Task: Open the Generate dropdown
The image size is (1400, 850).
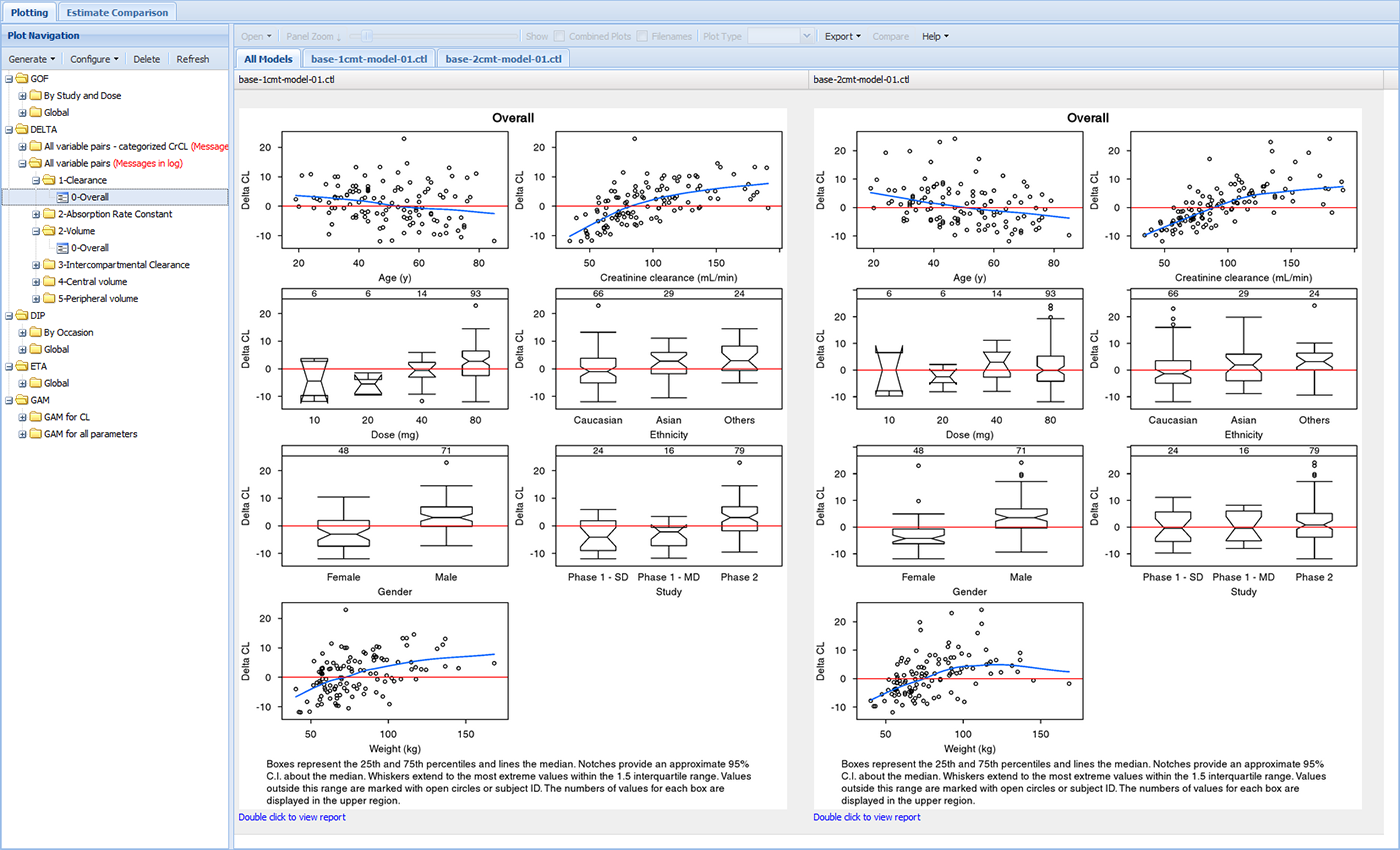Action: click(x=31, y=58)
